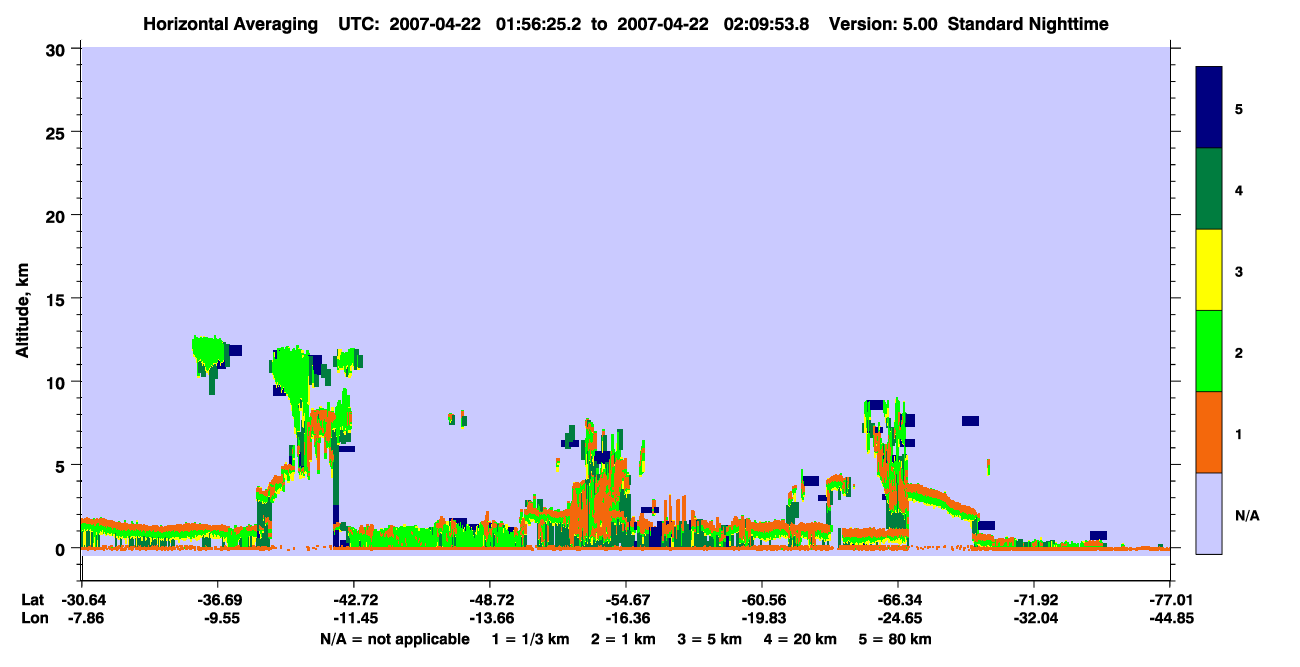
Task: Click the '3 = 5 km' legend text
Action: 708,639
